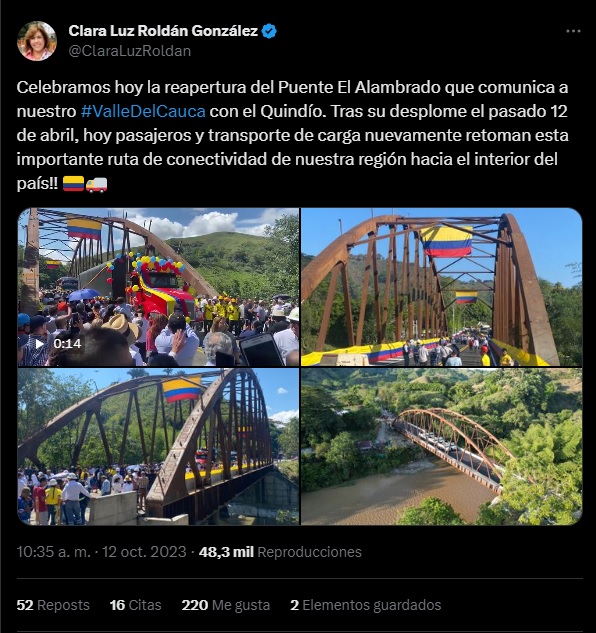View the bridge photo with two hanging flags
This screenshot has height=633, width=596.
click(x=442, y=287)
